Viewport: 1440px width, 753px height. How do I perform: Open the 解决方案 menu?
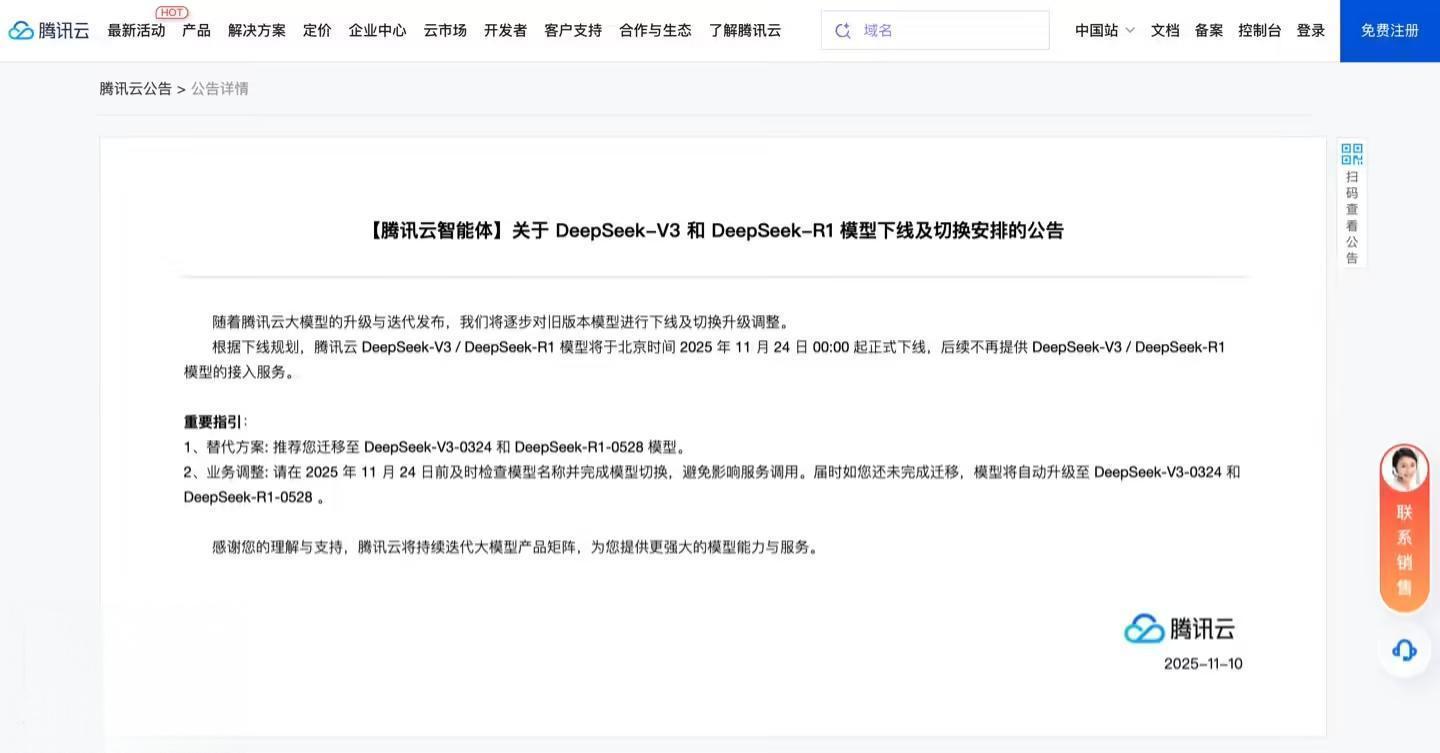point(257,31)
